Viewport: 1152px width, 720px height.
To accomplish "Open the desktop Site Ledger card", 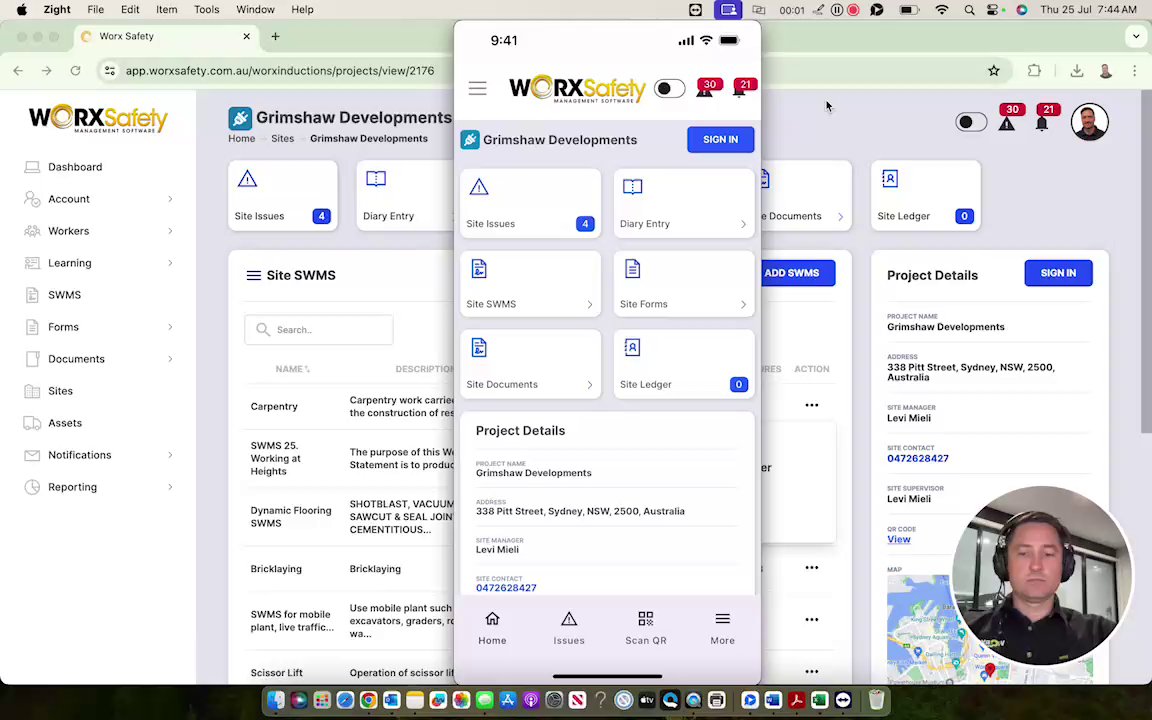I will (x=926, y=195).
